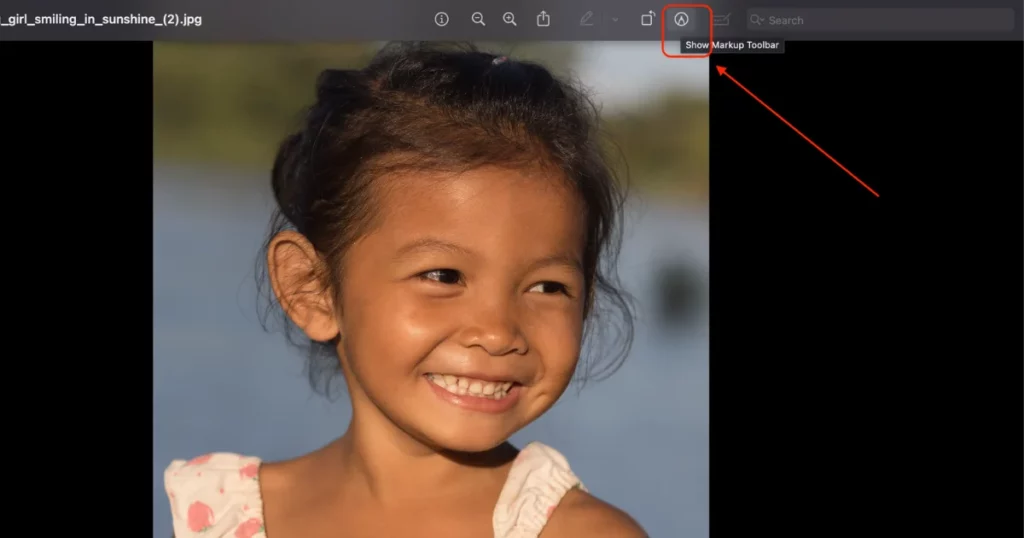Show the Markup Toolbar
This screenshot has width=1024, height=538.
(x=681, y=20)
